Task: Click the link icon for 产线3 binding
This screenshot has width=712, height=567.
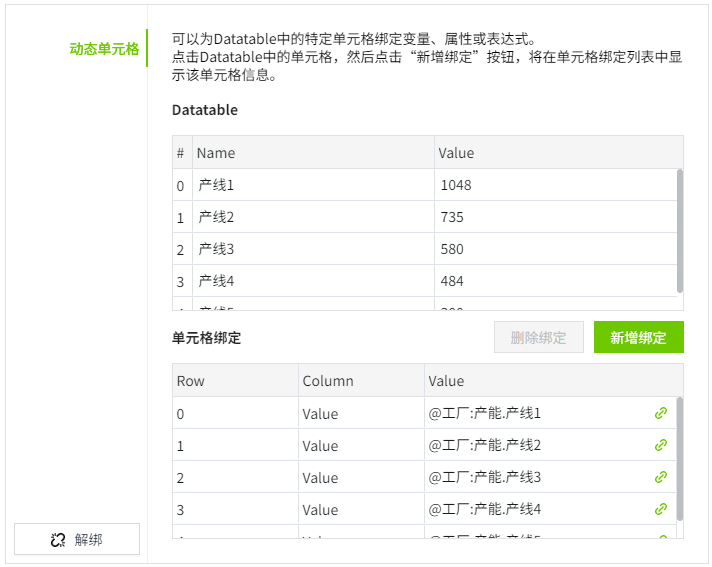Action: (x=660, y=477)
